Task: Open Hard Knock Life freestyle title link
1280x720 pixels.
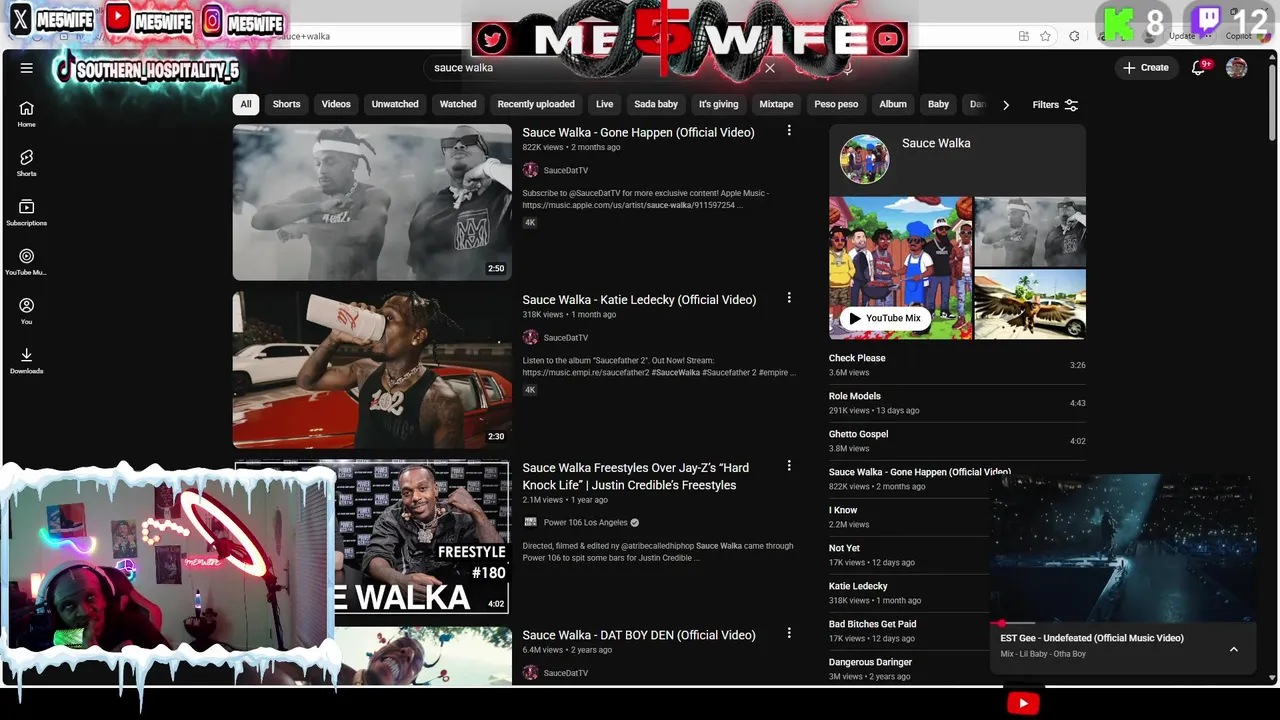Action: (x=636, y=476)
